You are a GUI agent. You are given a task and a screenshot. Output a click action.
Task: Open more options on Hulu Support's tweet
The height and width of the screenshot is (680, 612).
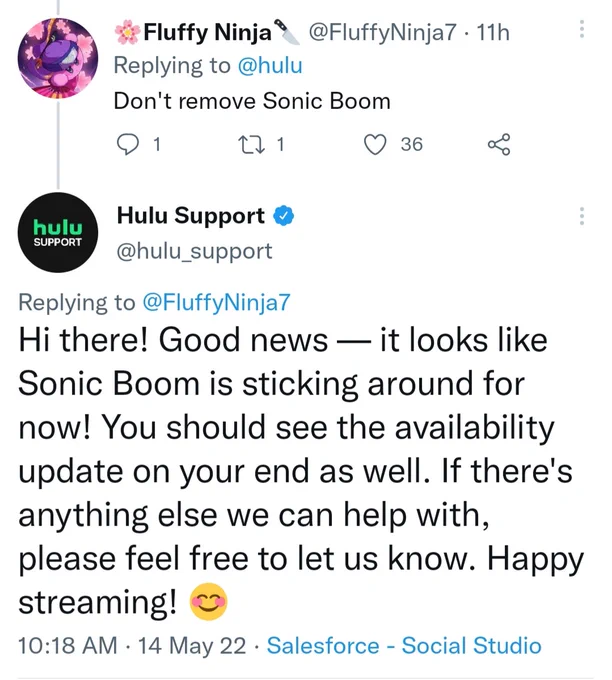[x=582, y=216]
